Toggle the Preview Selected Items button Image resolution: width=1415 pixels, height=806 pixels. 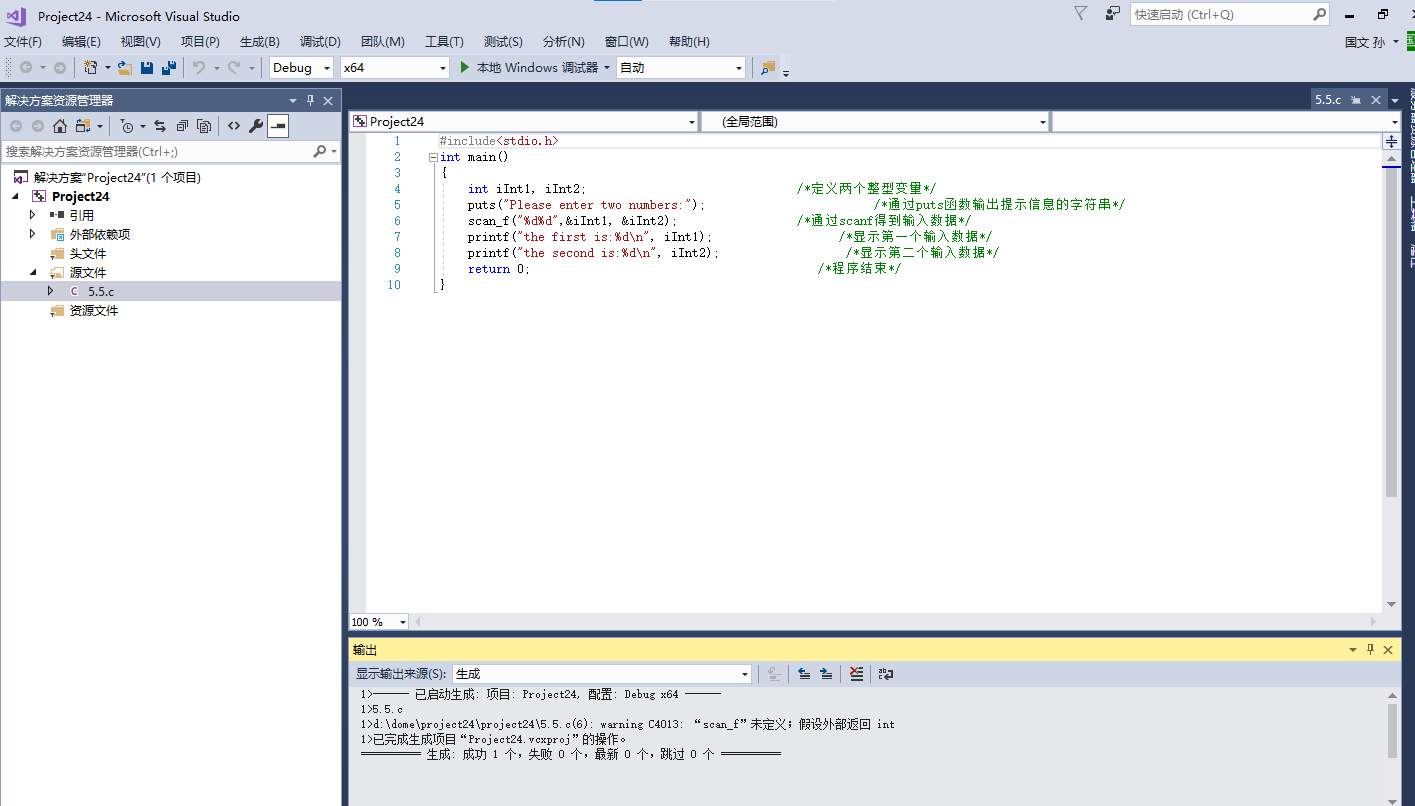[278, 126]
